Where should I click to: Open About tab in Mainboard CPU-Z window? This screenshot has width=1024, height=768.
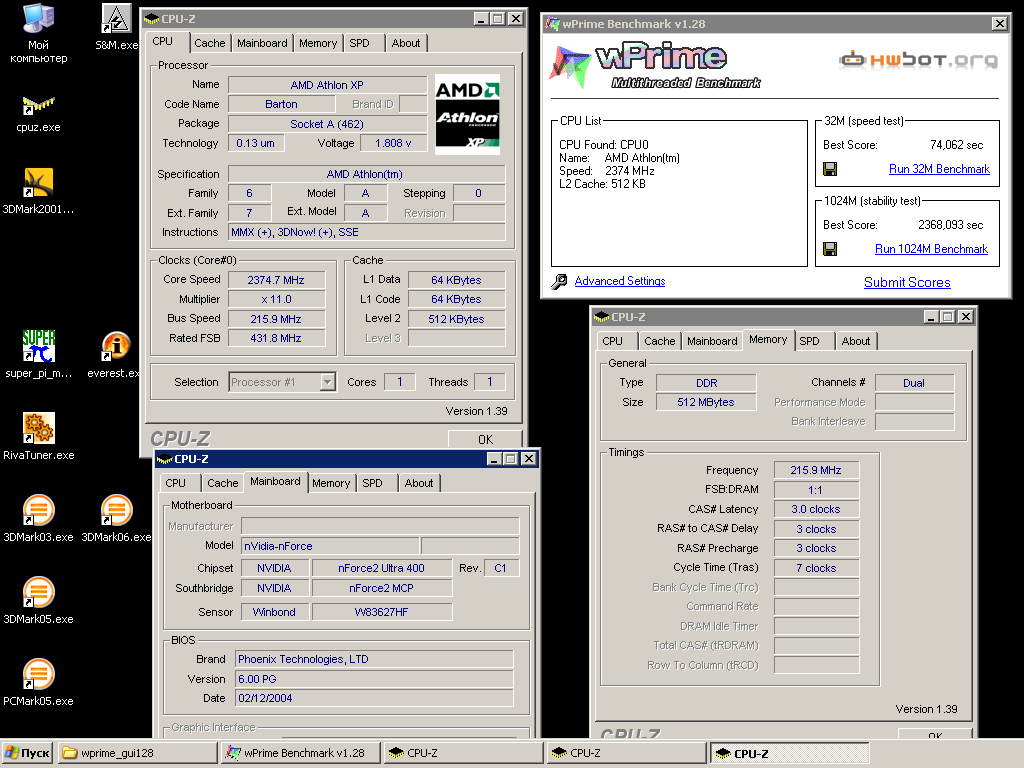tap(419, 483)
